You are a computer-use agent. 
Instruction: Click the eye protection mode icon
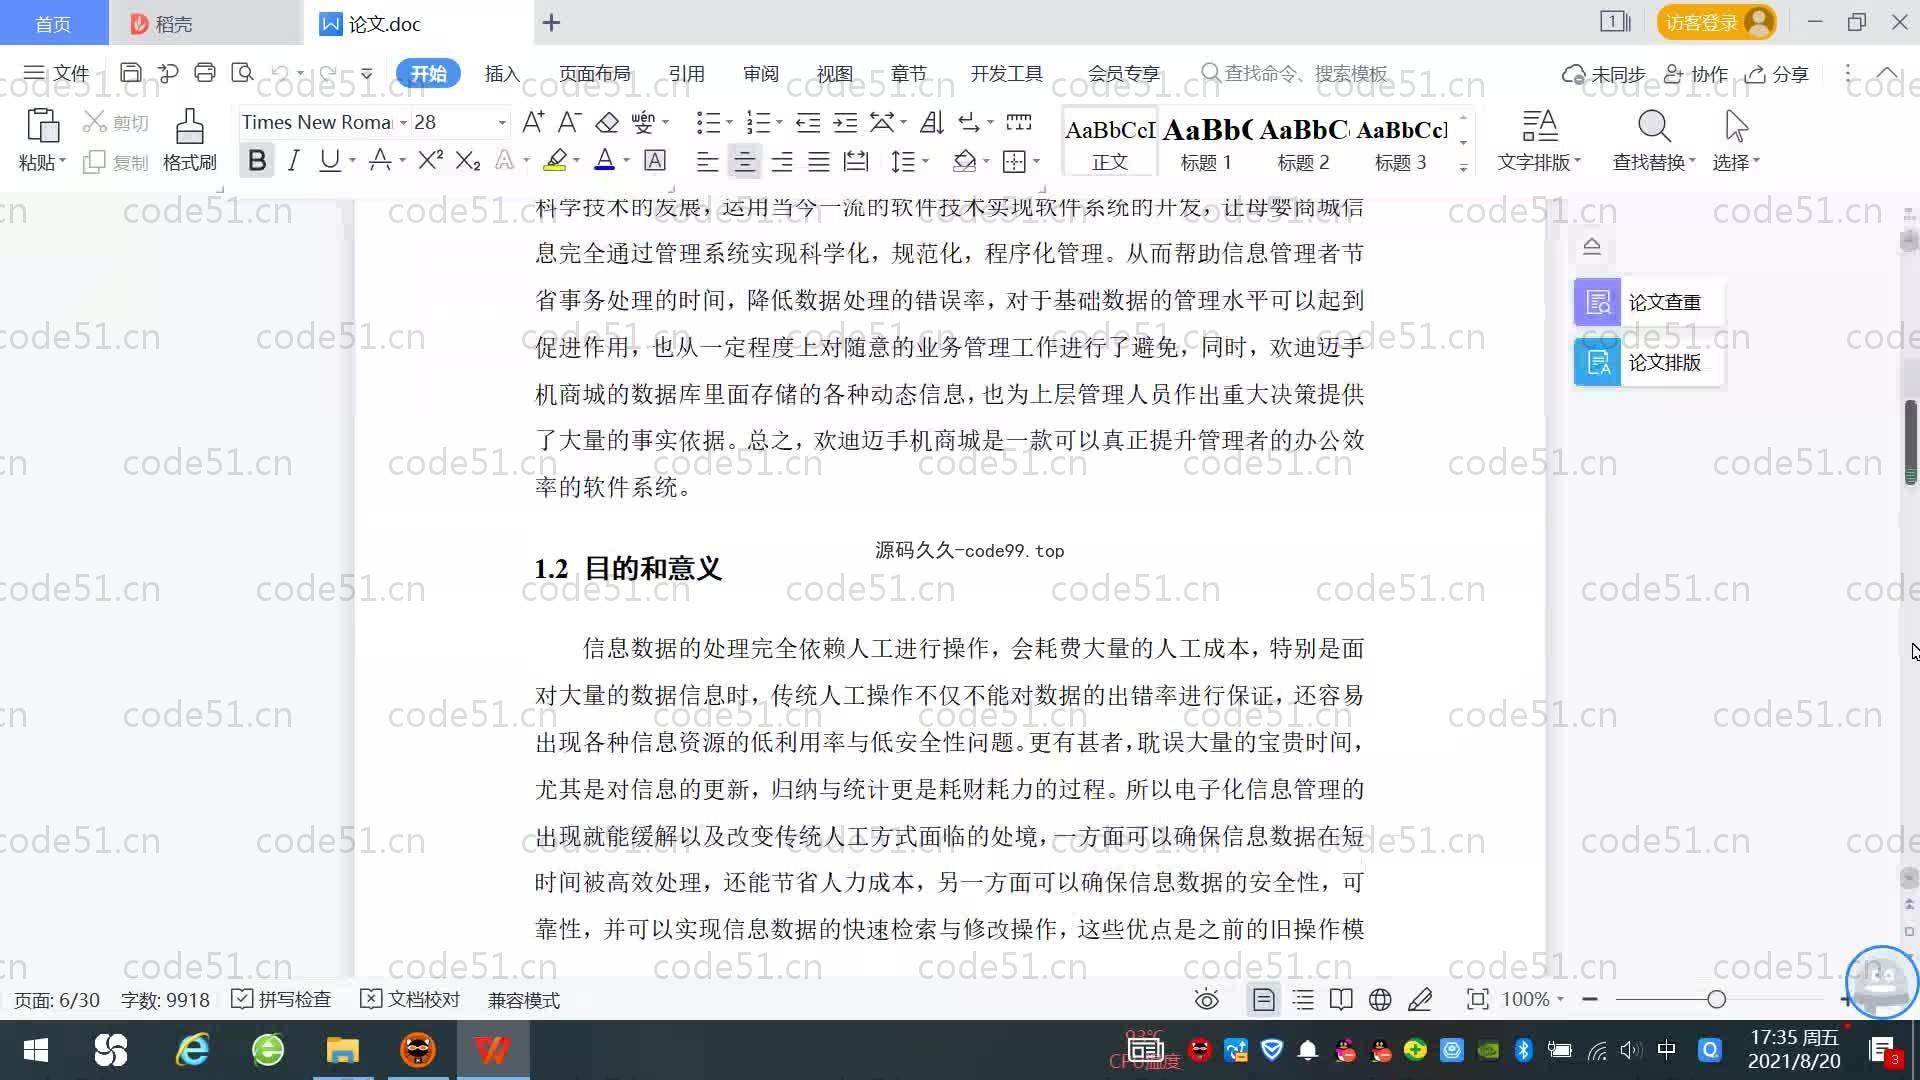click(1207, 999)
